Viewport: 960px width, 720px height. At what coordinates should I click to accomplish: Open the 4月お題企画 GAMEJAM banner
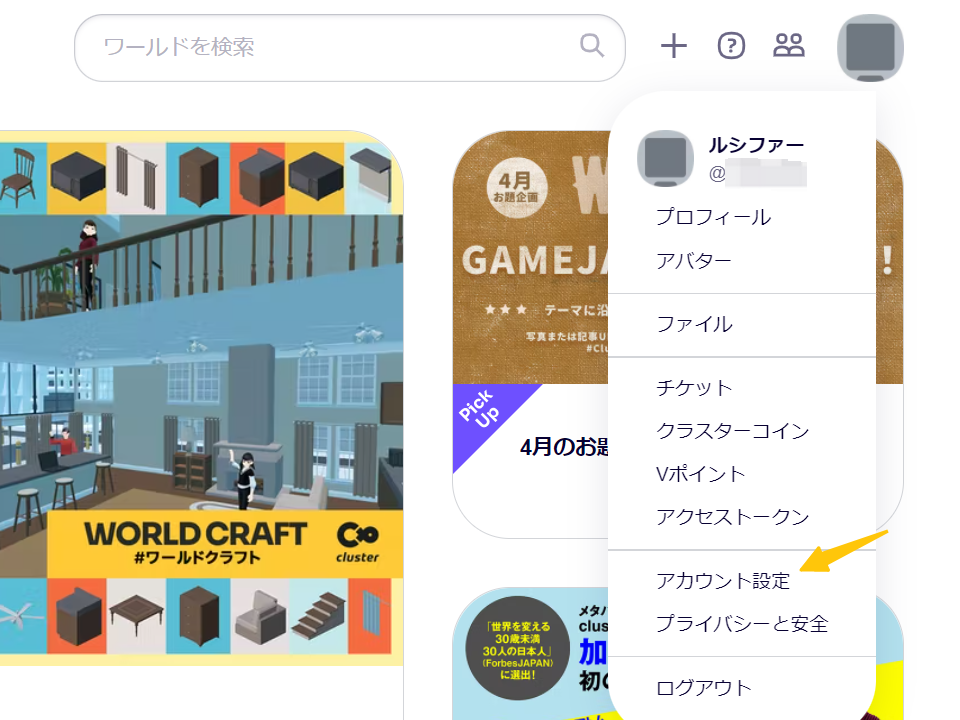click(531, 257)
